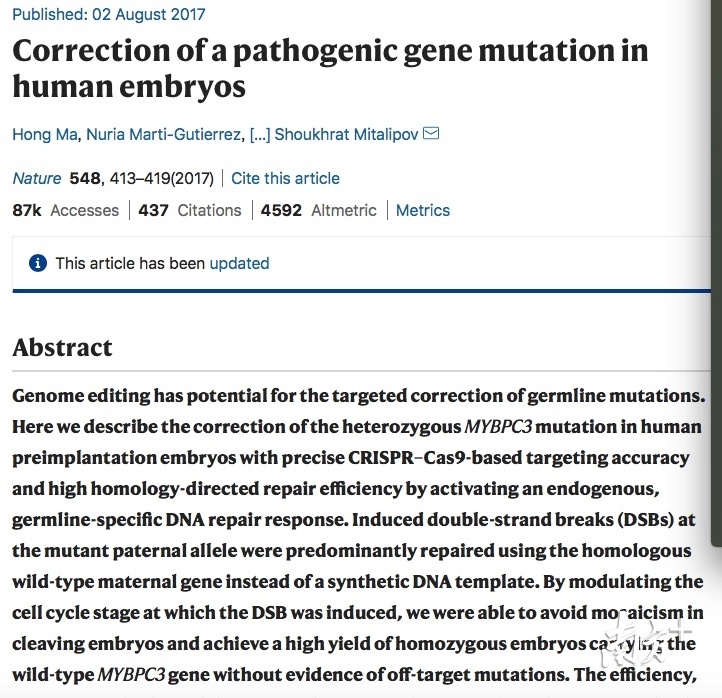
Task: Open the Metrics link
Action: point(423,210)
